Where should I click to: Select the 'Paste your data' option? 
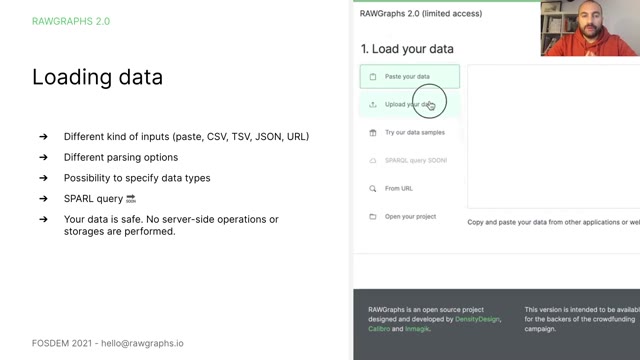pyautogui.click(x=409, y=76)
